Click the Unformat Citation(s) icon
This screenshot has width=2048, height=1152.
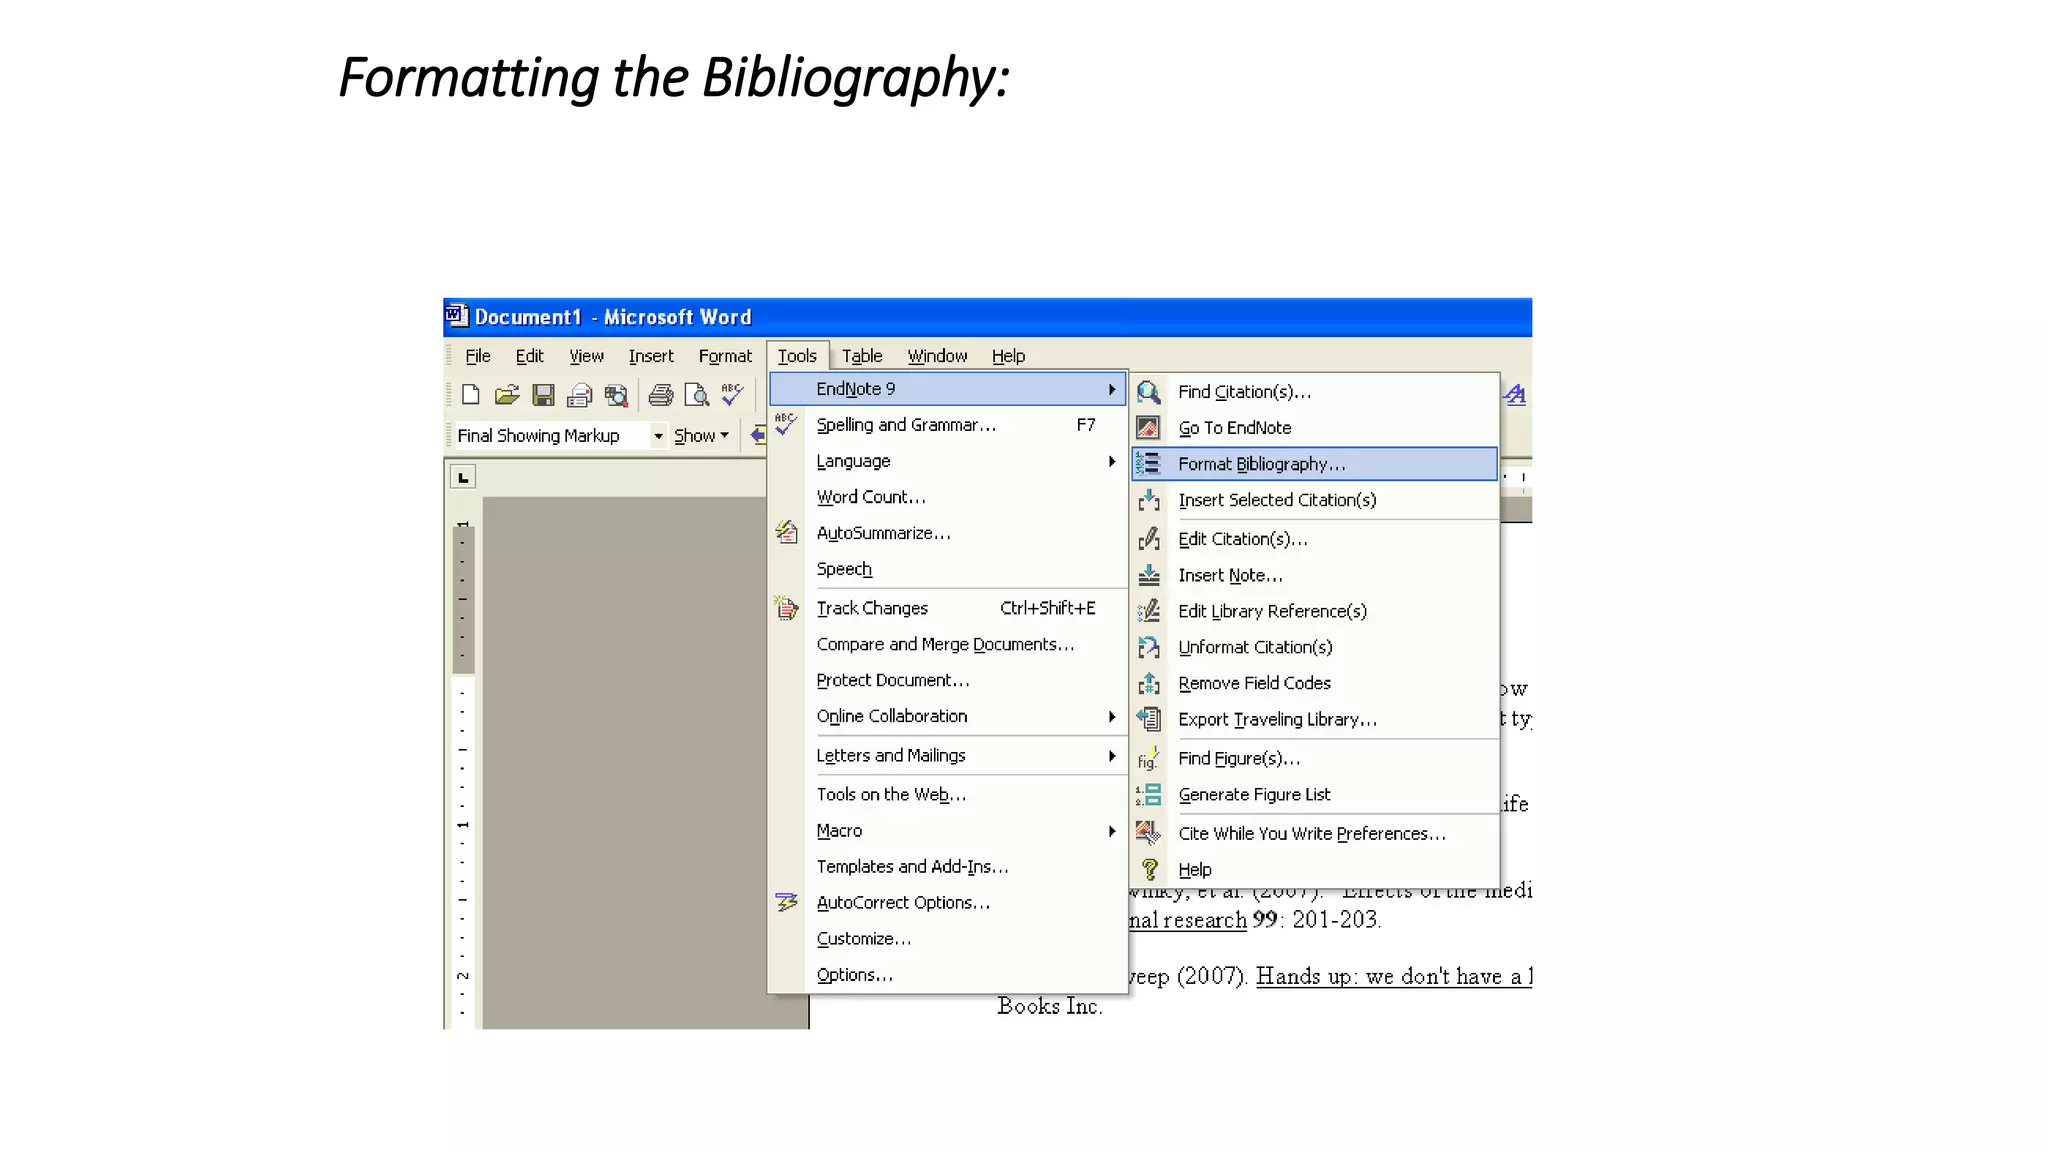[1149, 647]
